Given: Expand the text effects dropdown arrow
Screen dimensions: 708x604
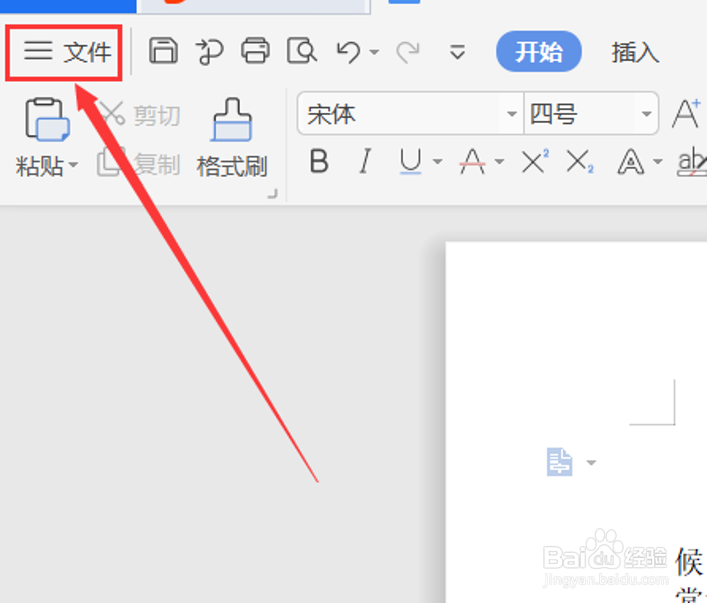Looking at the screenshot, I should click(x=658, y=161).
